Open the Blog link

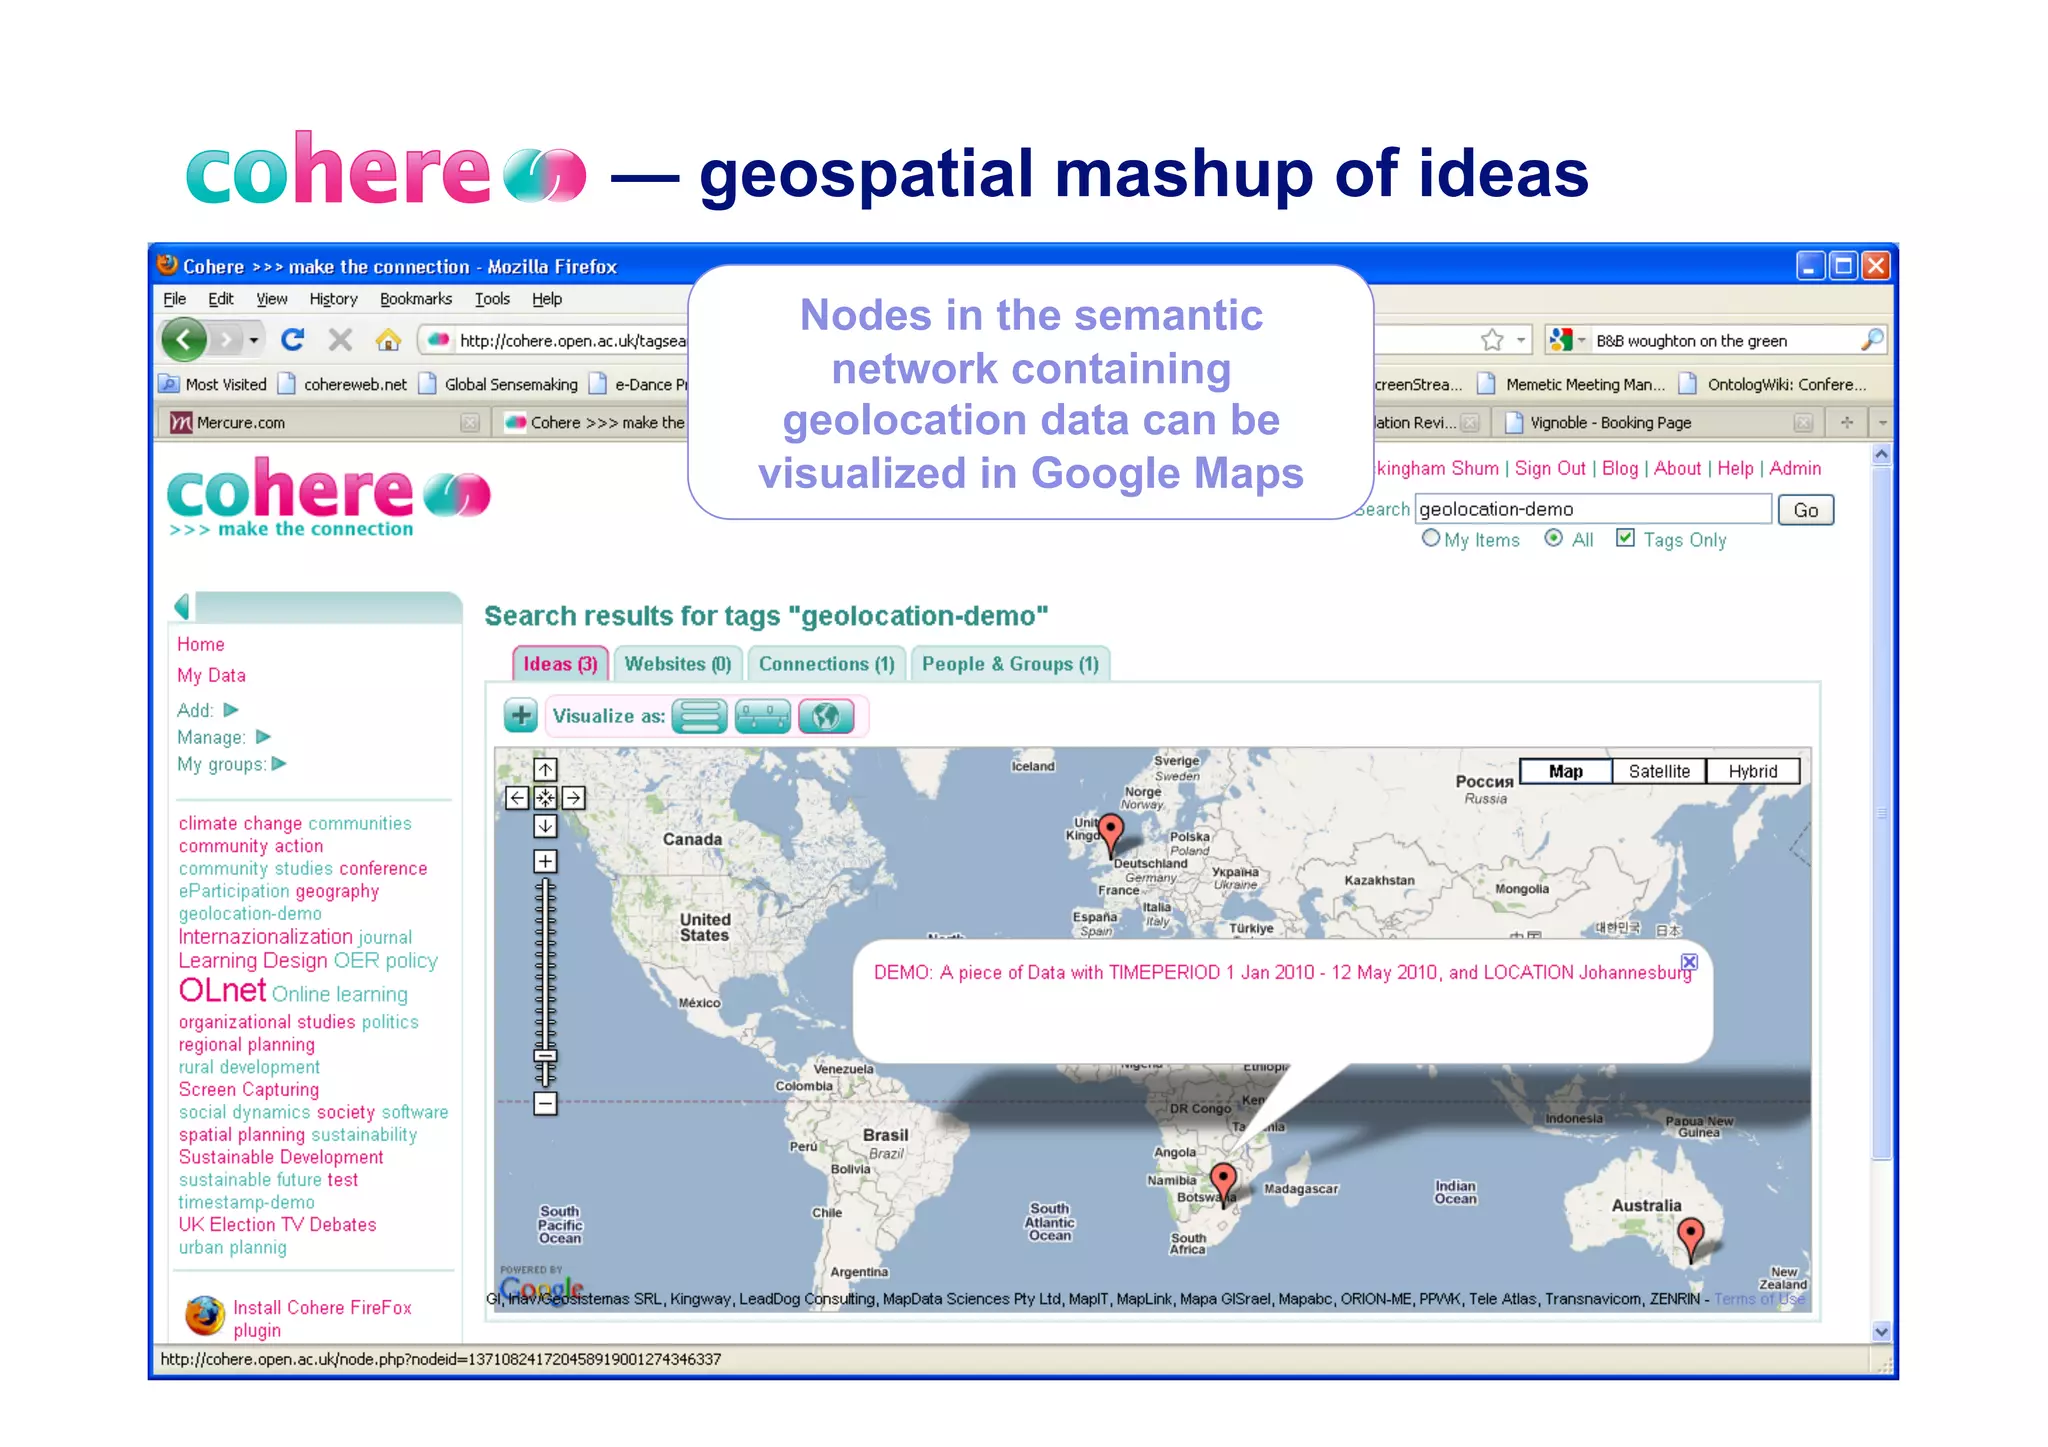1620,468
